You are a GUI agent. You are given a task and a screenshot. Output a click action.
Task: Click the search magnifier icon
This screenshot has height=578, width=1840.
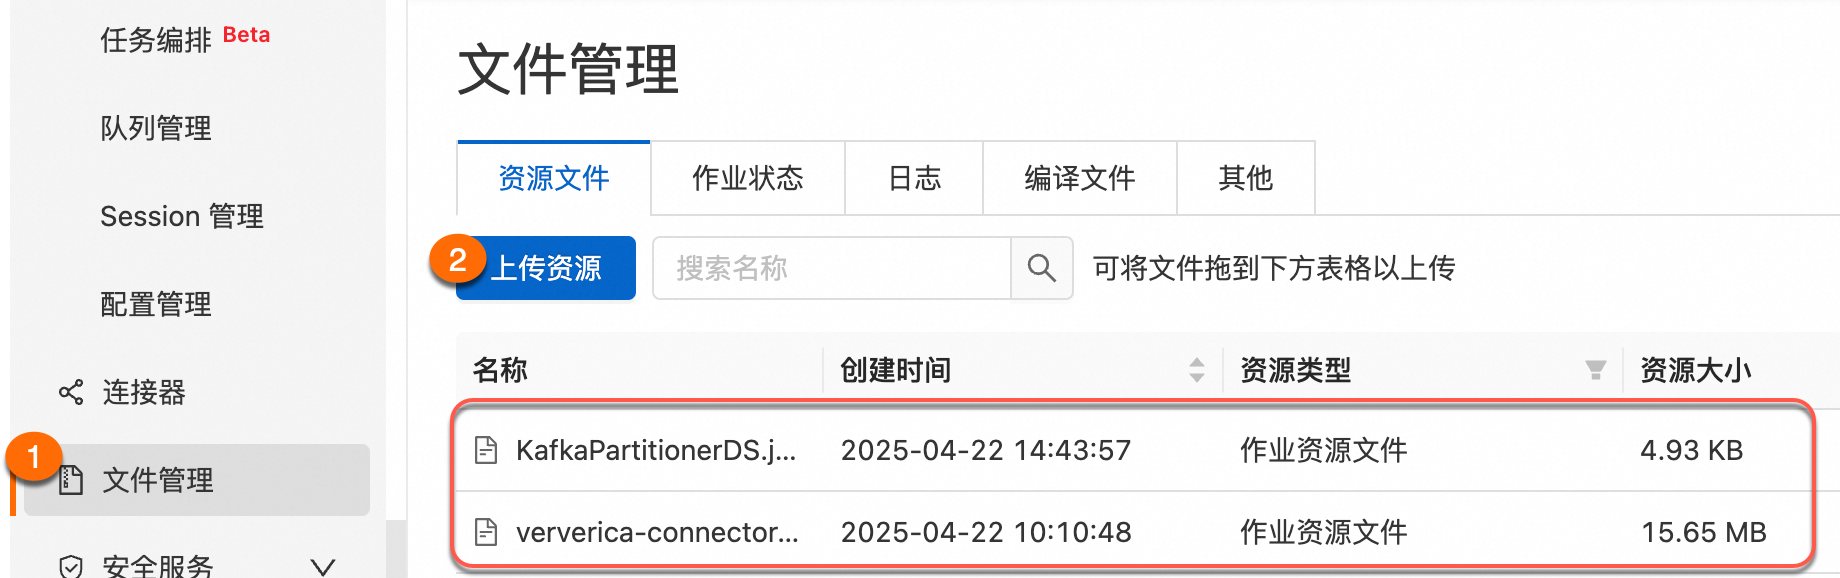1041,268
